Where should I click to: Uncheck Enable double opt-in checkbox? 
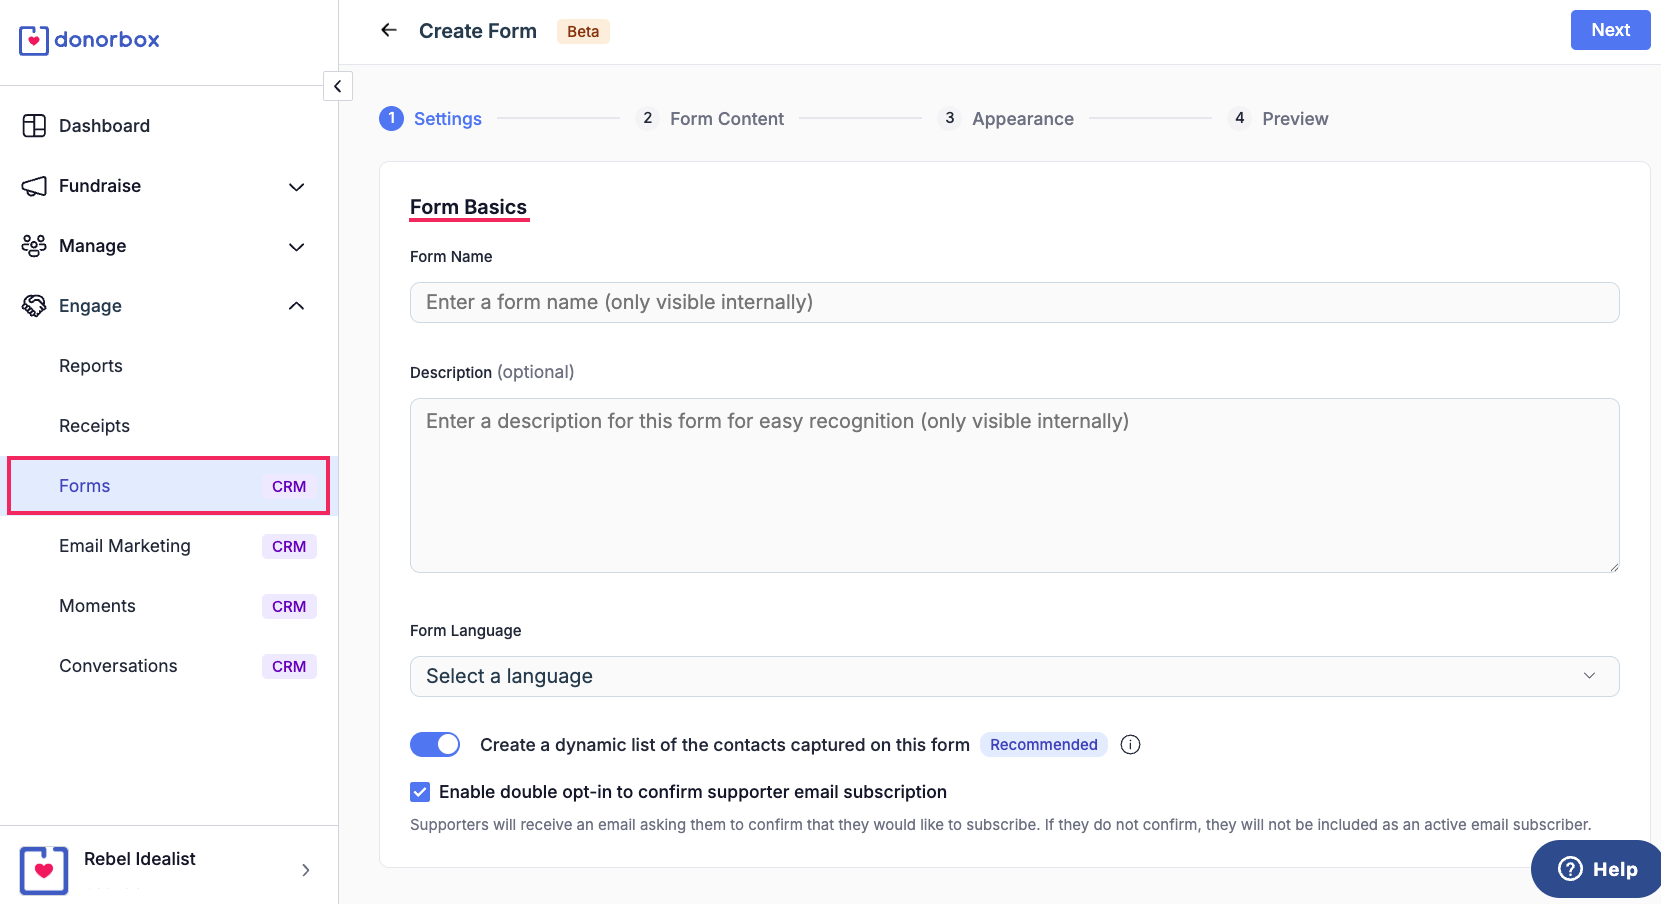pos(420,792)
